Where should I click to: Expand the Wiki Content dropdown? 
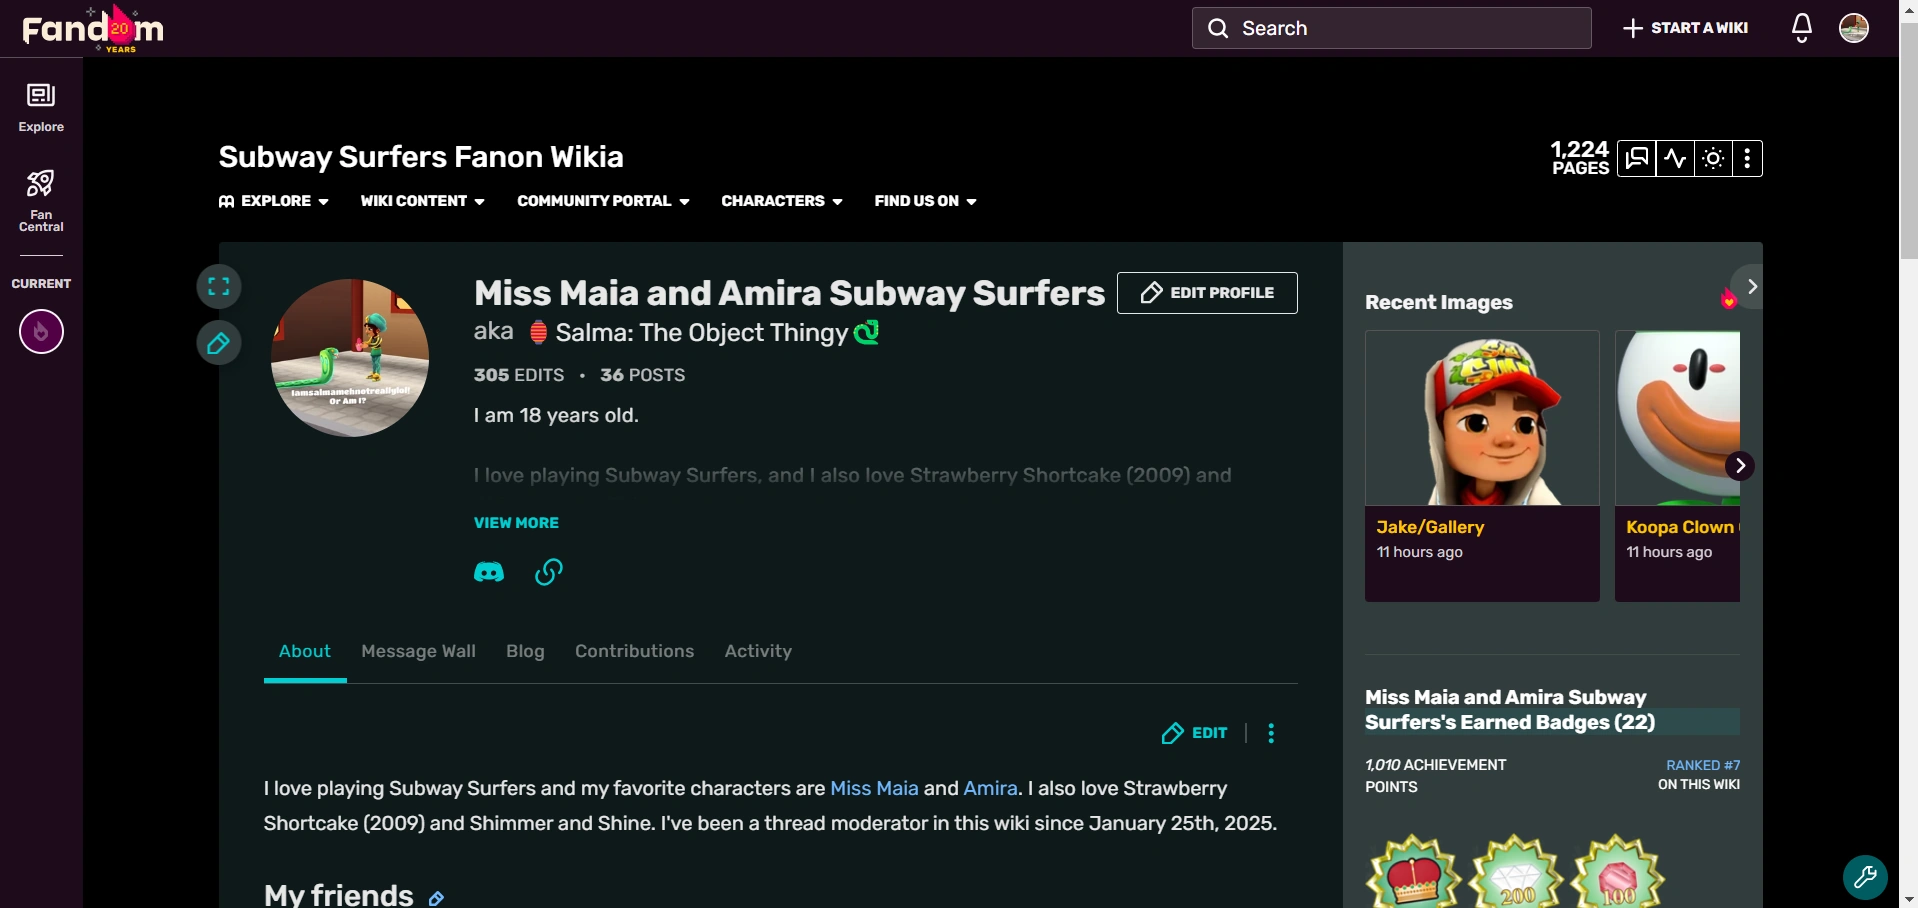tap(421, 201)
